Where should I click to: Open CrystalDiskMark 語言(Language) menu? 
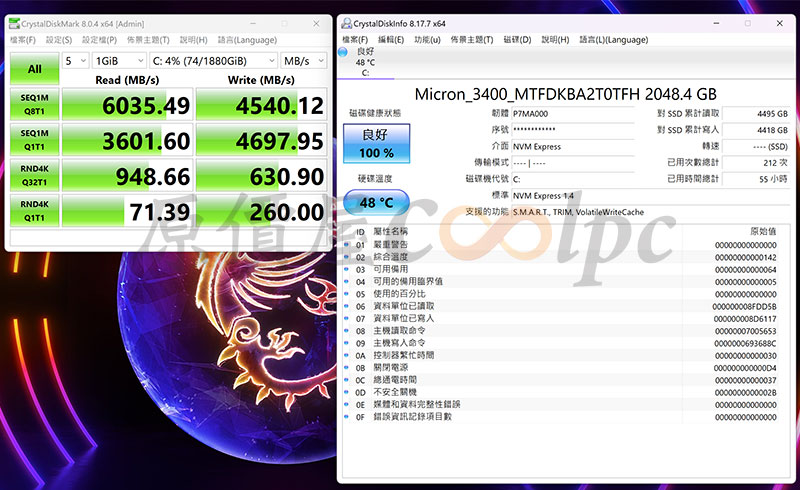pos(247,40)
